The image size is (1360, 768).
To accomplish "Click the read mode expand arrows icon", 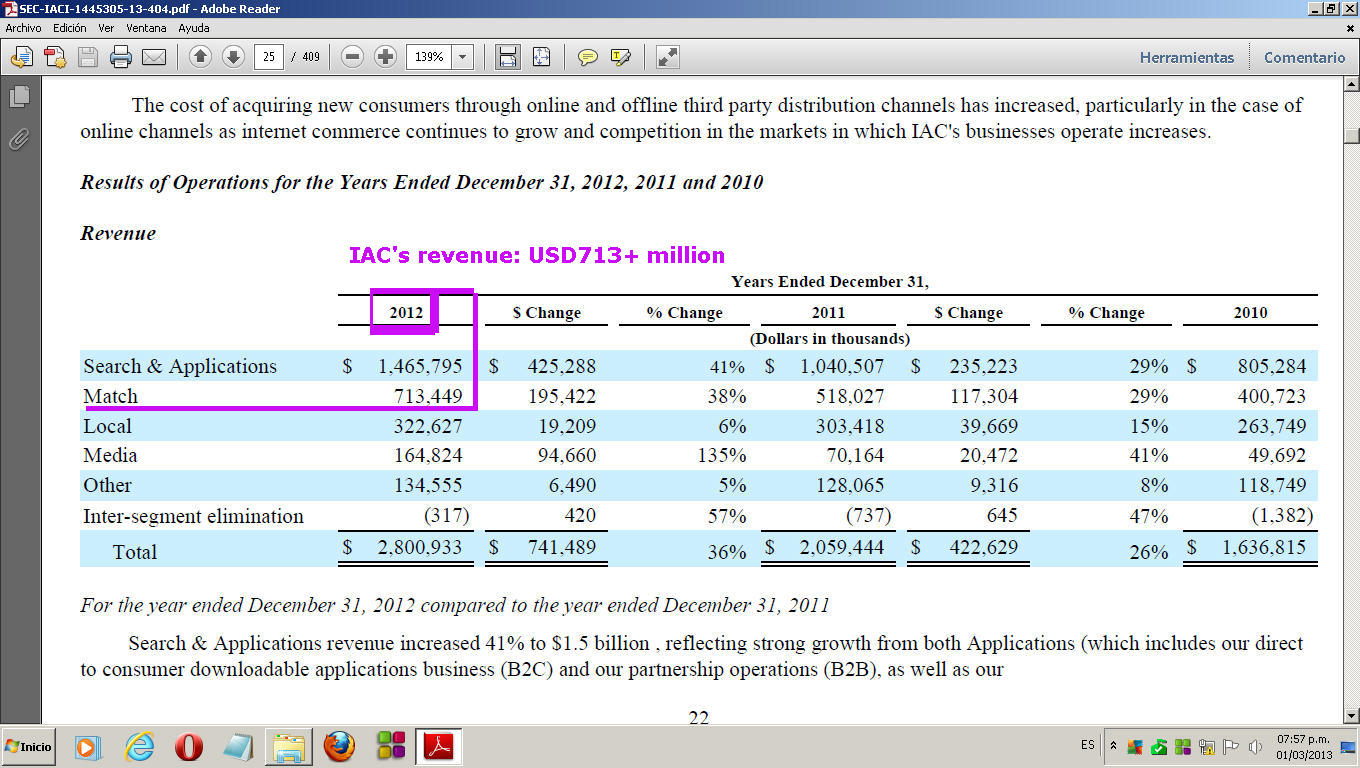I will coord(668,57).
